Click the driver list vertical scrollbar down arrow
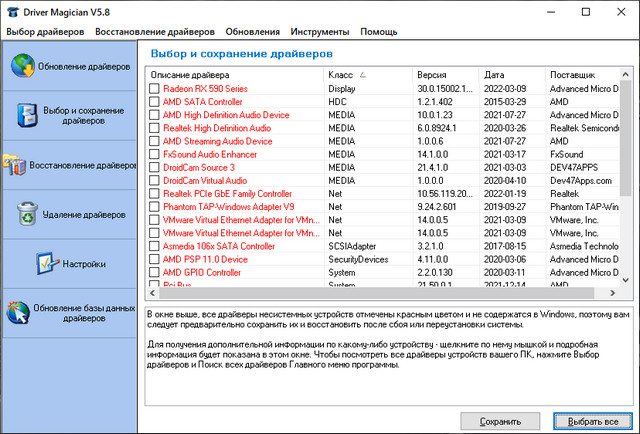This screenshot has height=434, width=640. pos(626,281)
